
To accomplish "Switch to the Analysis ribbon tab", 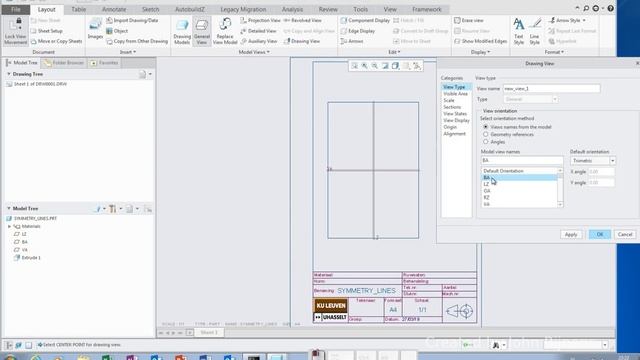I will point(292,9).
